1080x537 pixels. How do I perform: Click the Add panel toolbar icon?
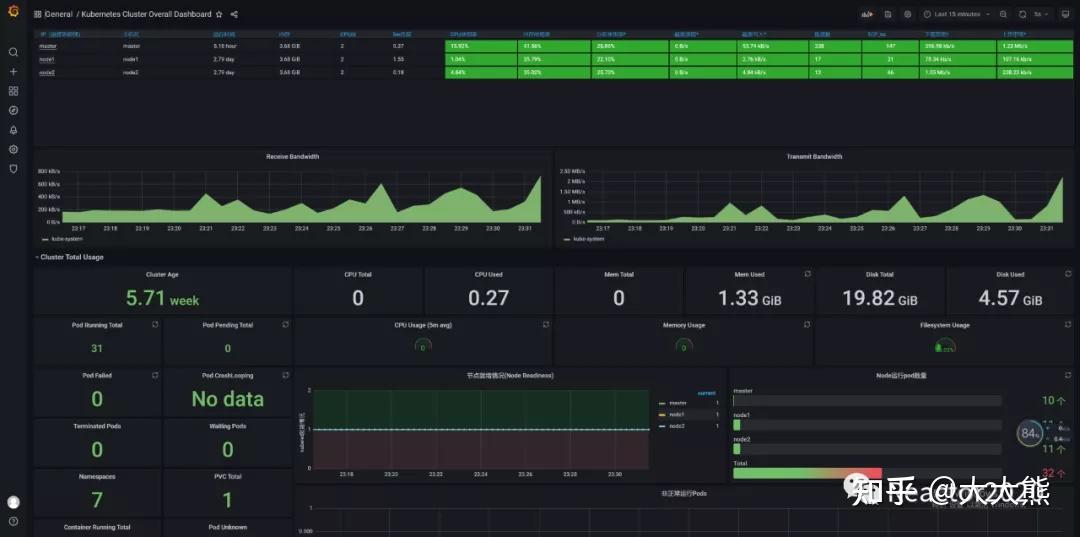(x=868, y=14)
